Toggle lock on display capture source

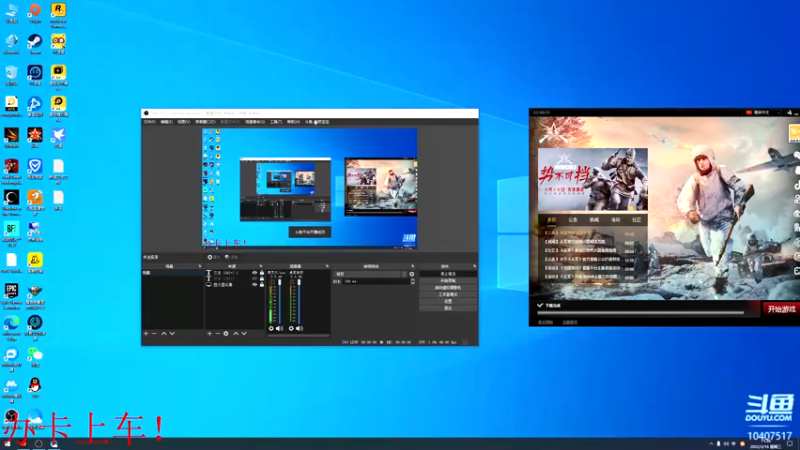(262, 285)
